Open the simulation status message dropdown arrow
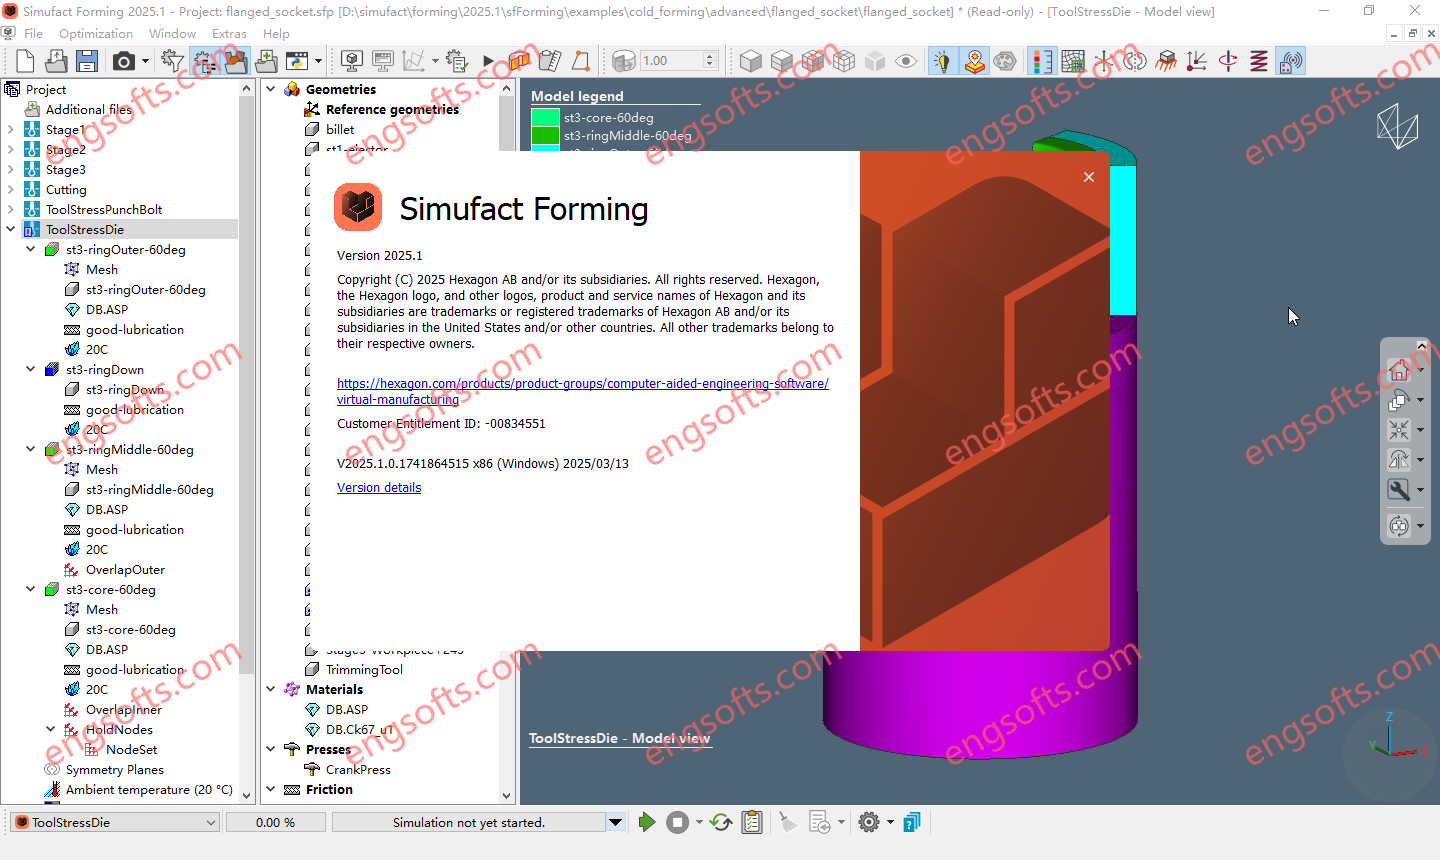 pos(616,822)
